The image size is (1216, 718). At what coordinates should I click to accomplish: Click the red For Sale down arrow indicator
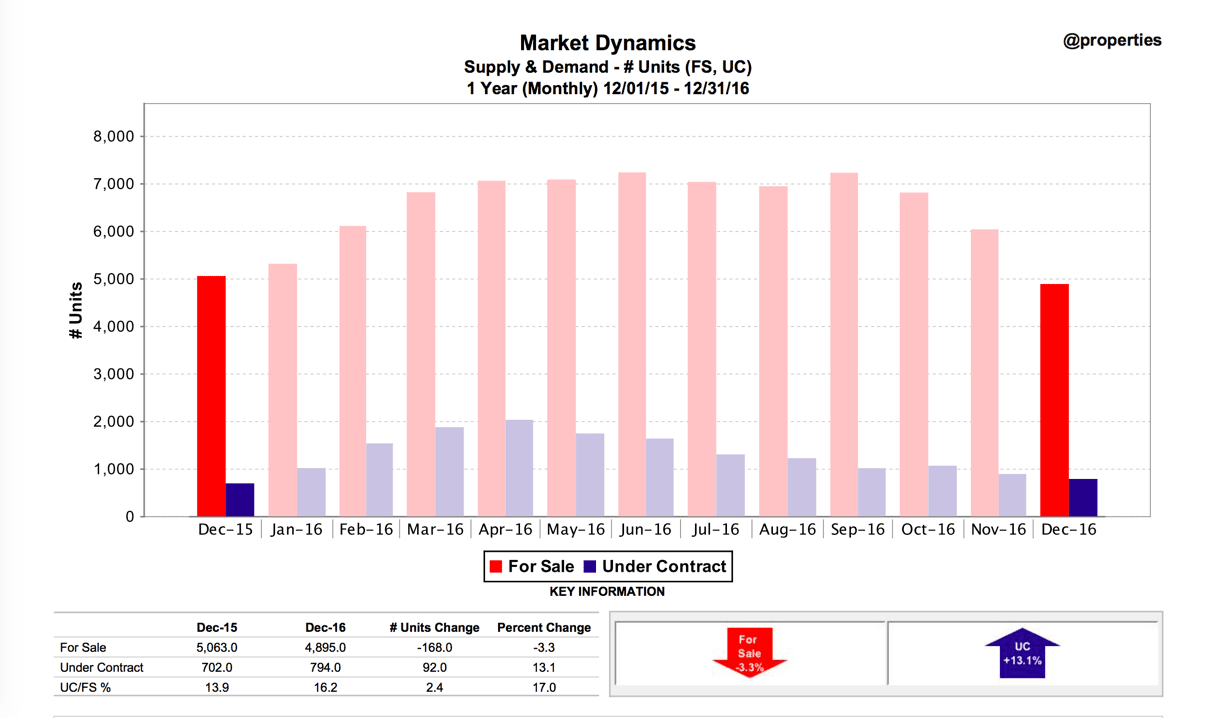pos(749,652)
